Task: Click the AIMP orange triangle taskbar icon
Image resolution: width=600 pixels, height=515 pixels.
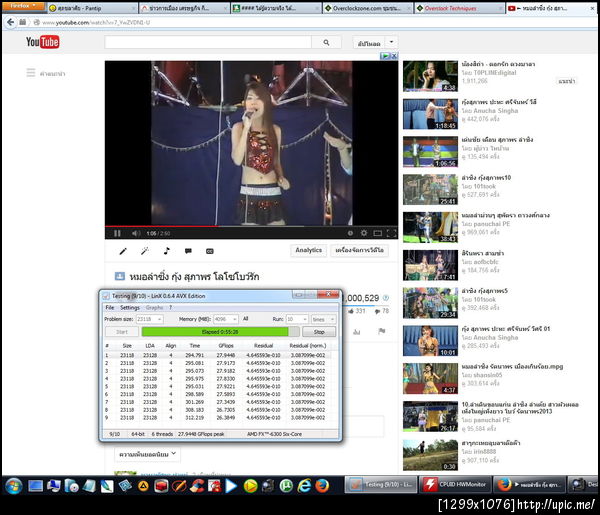Action: 143,486
